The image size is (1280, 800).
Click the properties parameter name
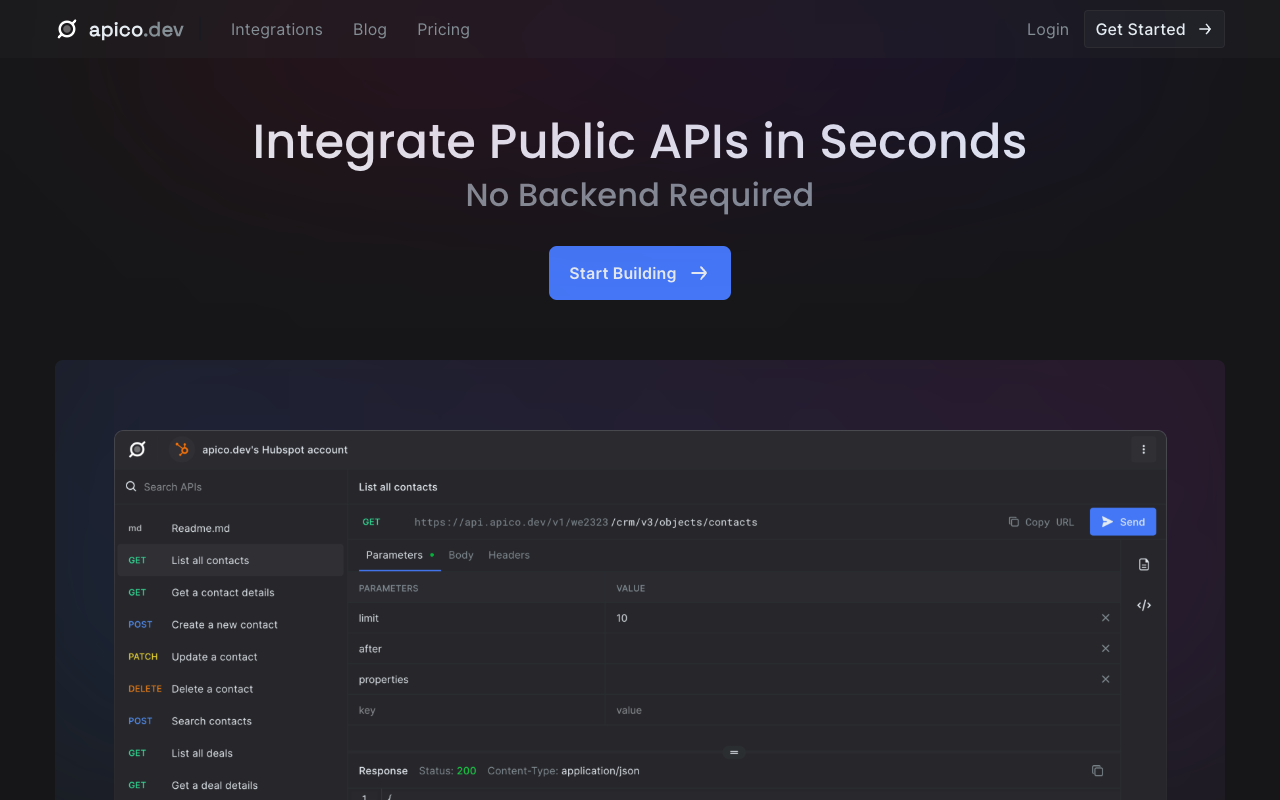tap(384, 680)
